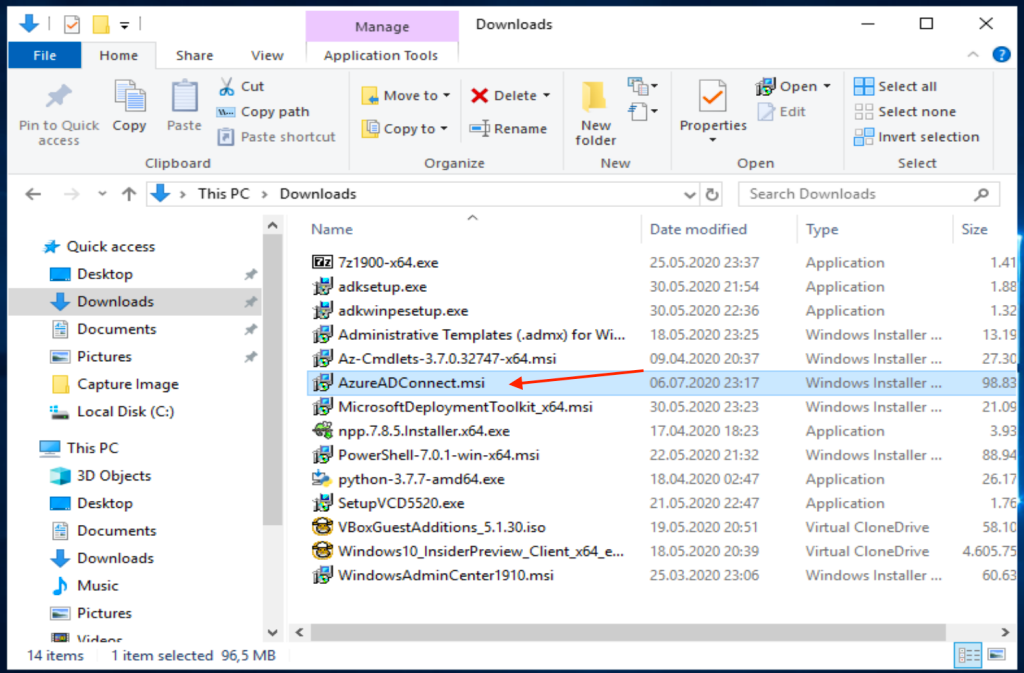Open the Application Tools tab
Screen dimensions: 1024x673
click(x=381, y=55)
